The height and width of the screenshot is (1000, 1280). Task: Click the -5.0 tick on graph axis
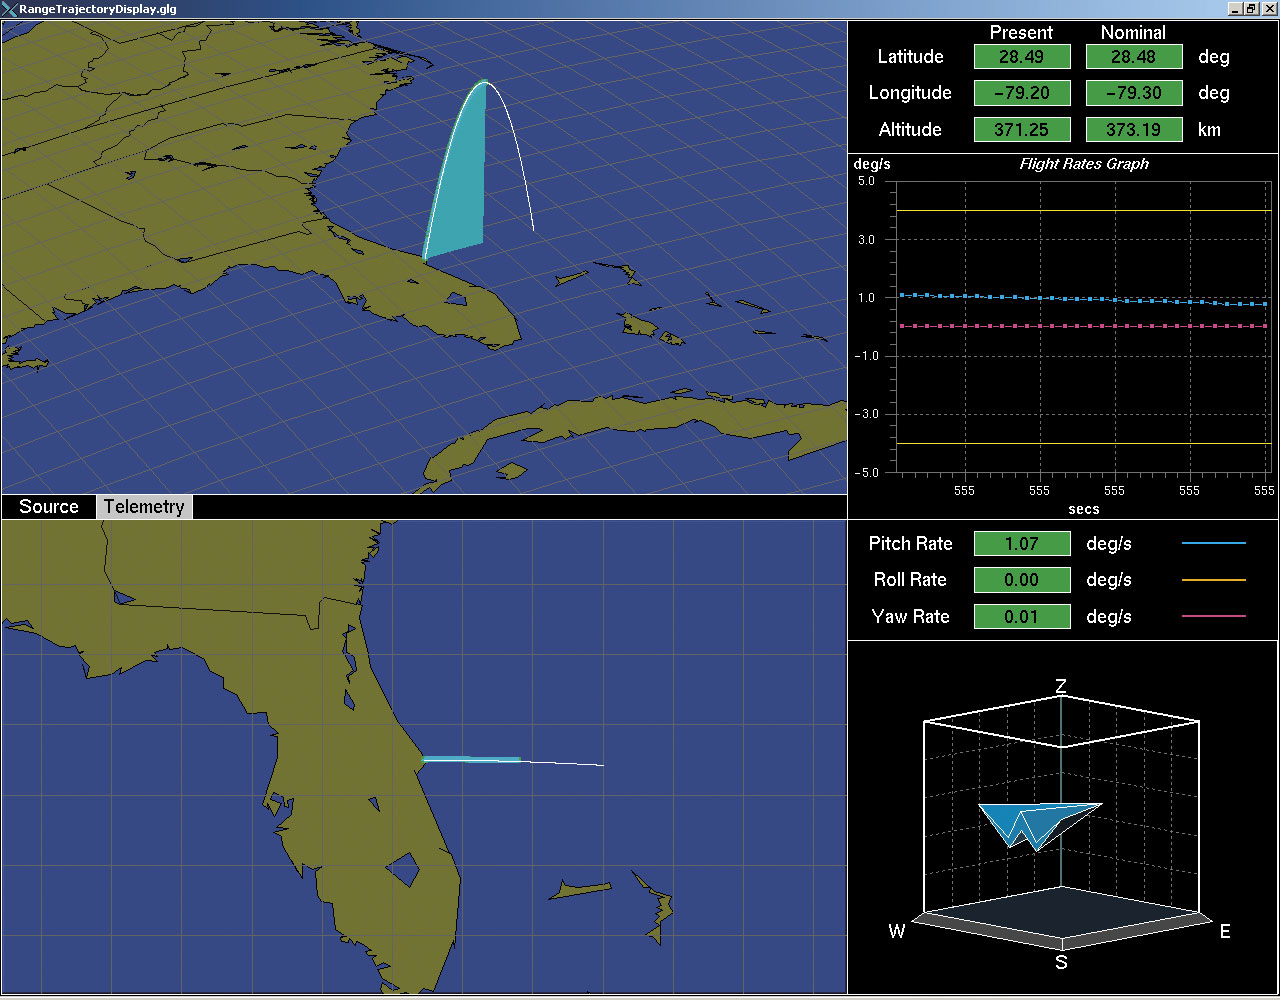tap(866, 473)
